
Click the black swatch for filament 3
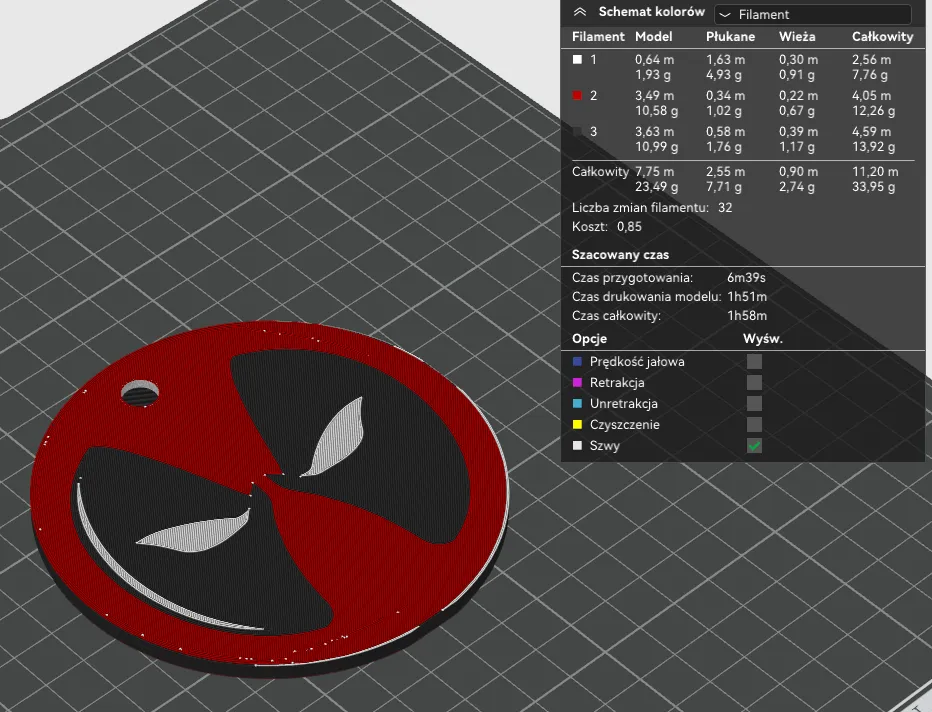pyautogui.click(x=577, y=132)
